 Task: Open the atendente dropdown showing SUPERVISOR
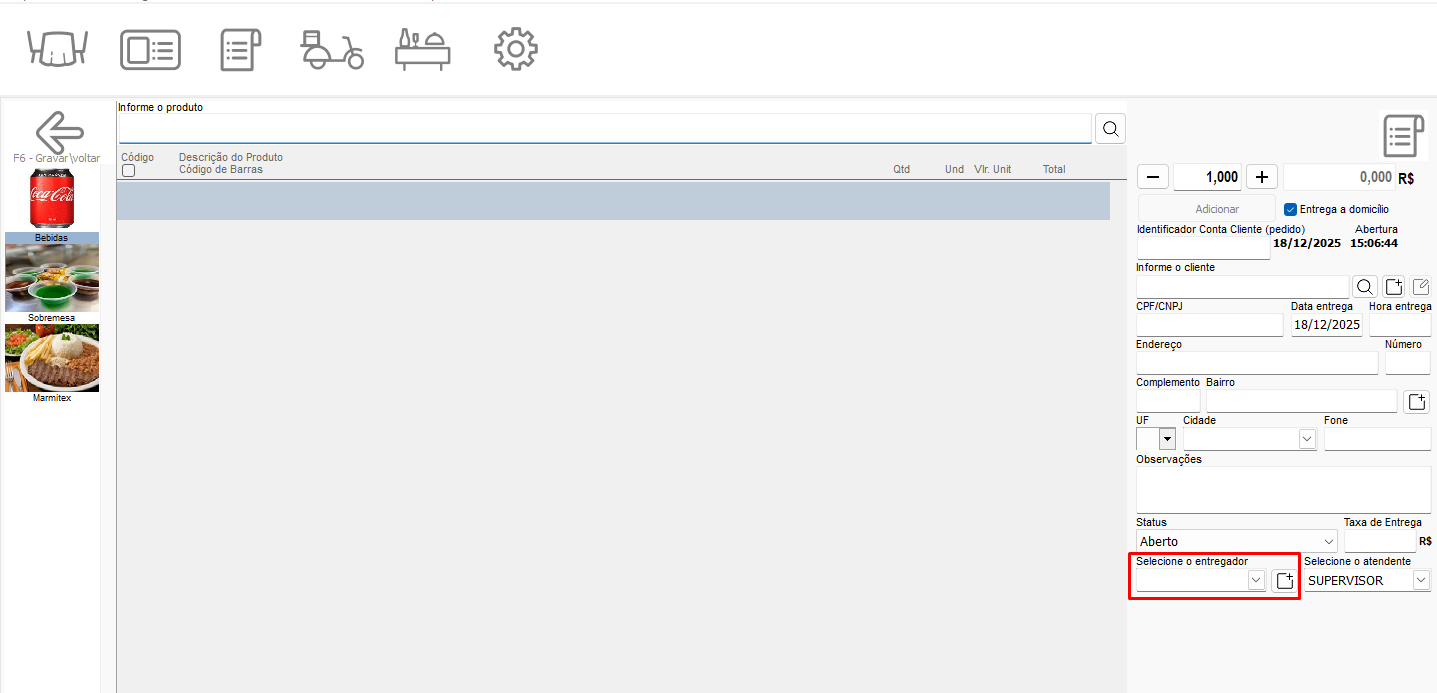point(1420,580)
